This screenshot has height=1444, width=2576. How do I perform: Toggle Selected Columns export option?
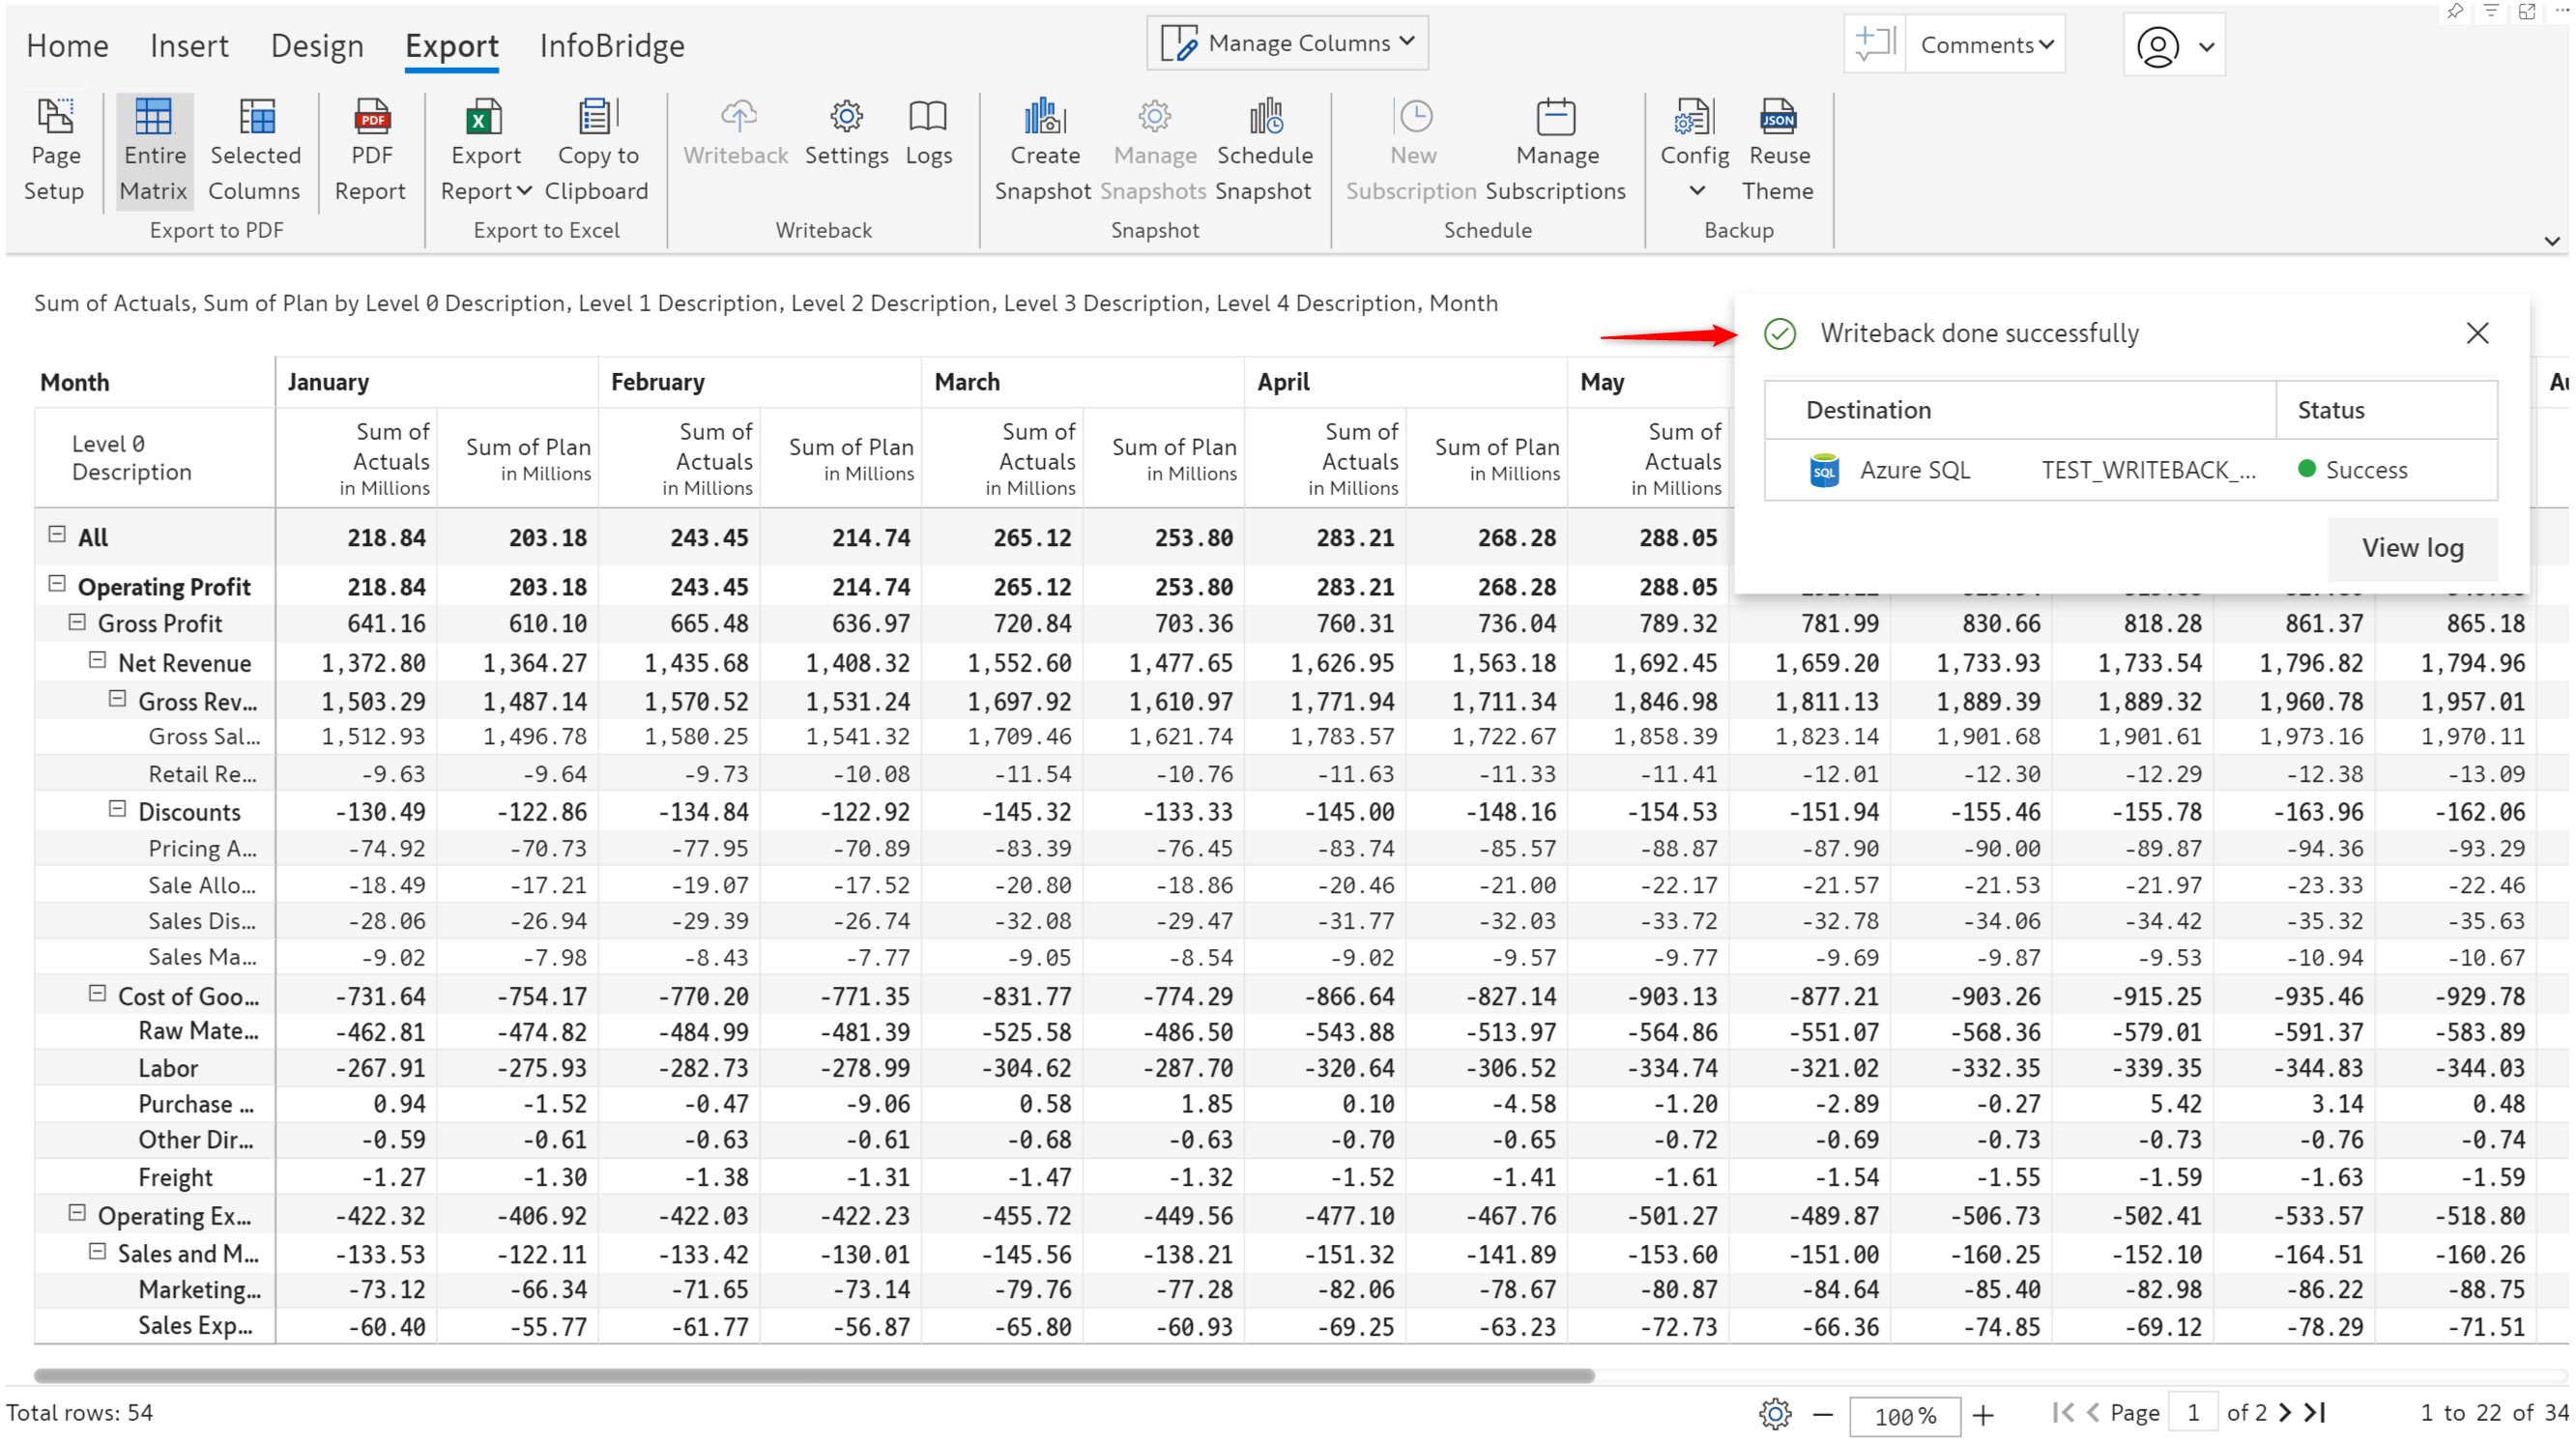click(255, 151)
